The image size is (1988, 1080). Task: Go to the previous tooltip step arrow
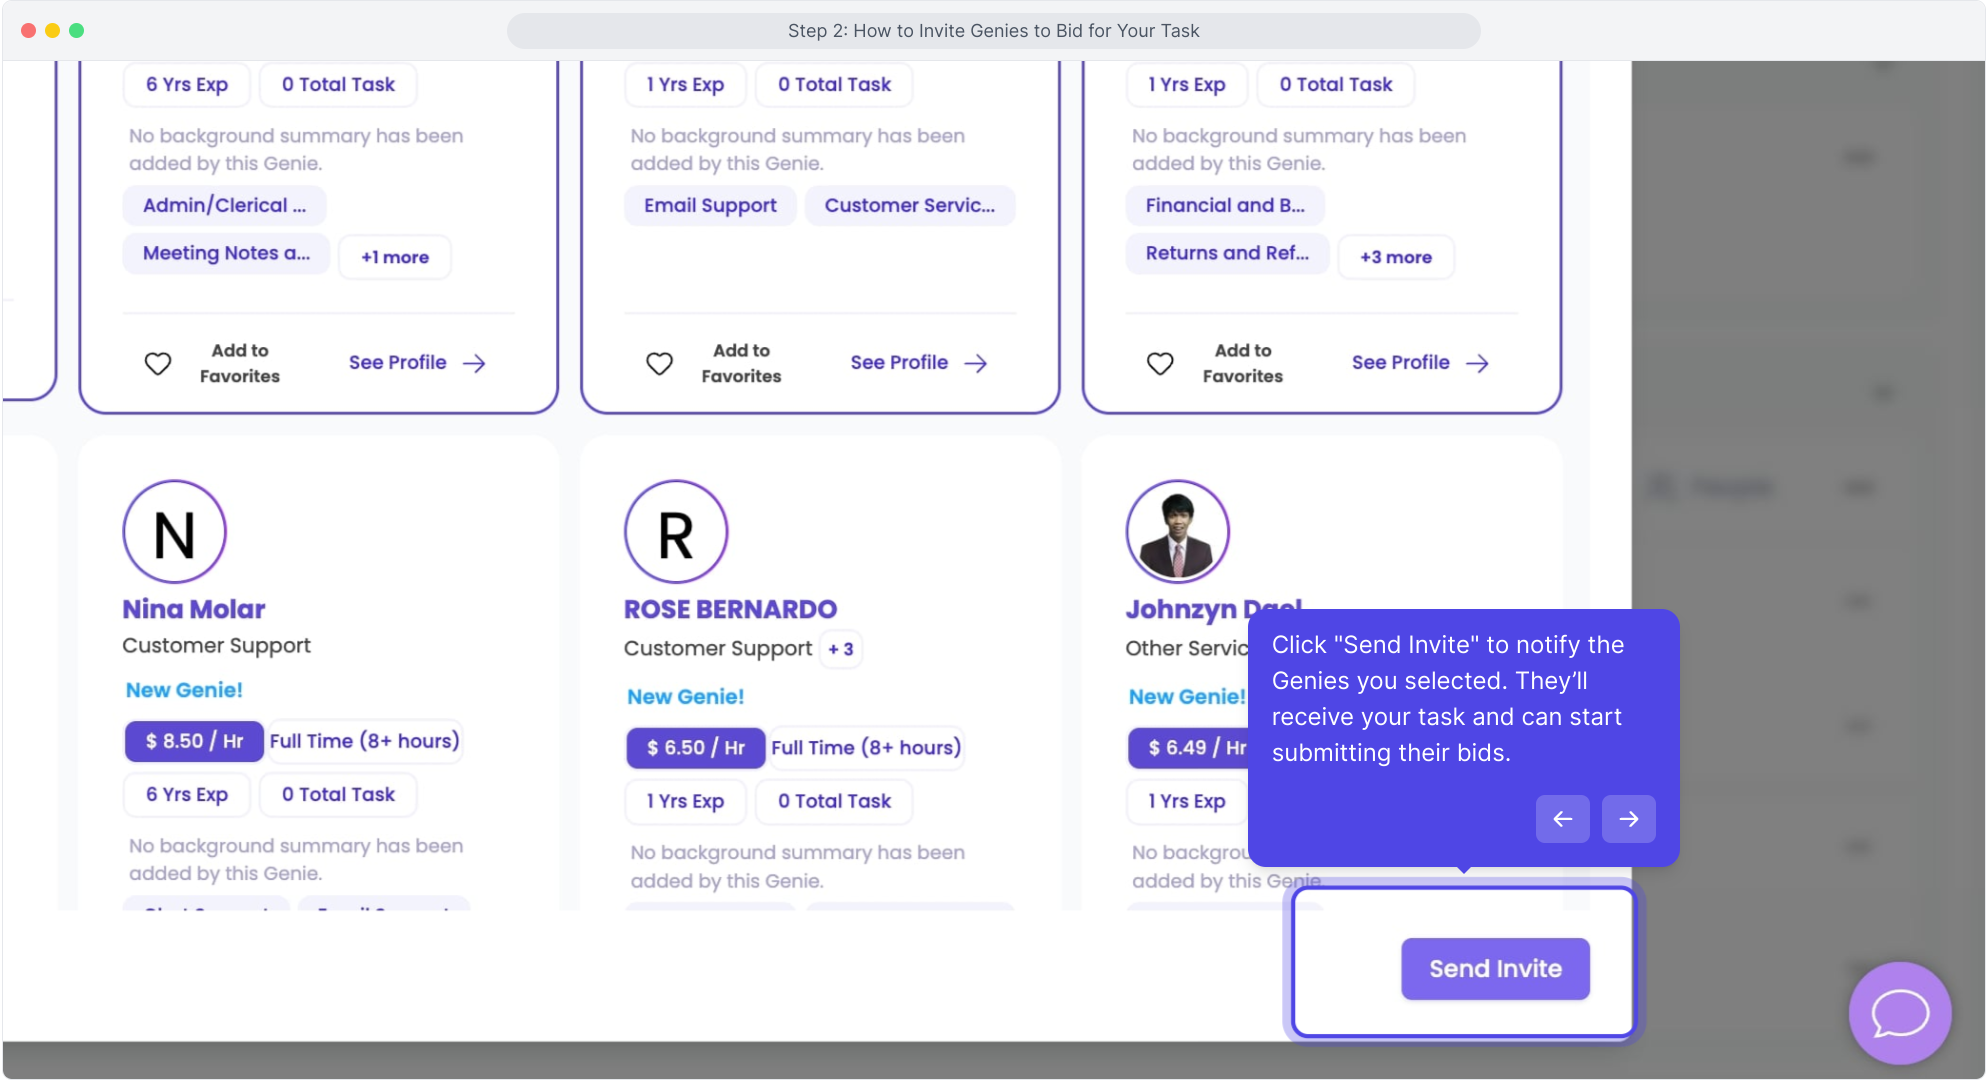pos(1562,819)
